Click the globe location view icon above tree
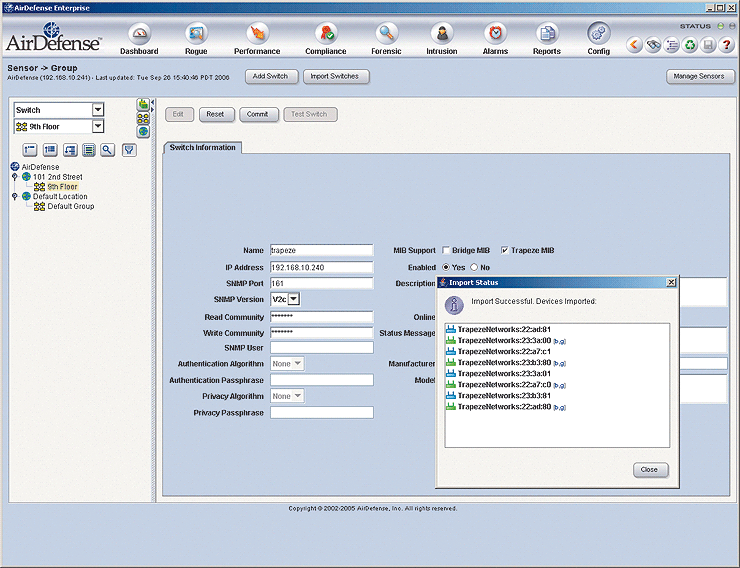740x568 pixels. pos(143,132)
